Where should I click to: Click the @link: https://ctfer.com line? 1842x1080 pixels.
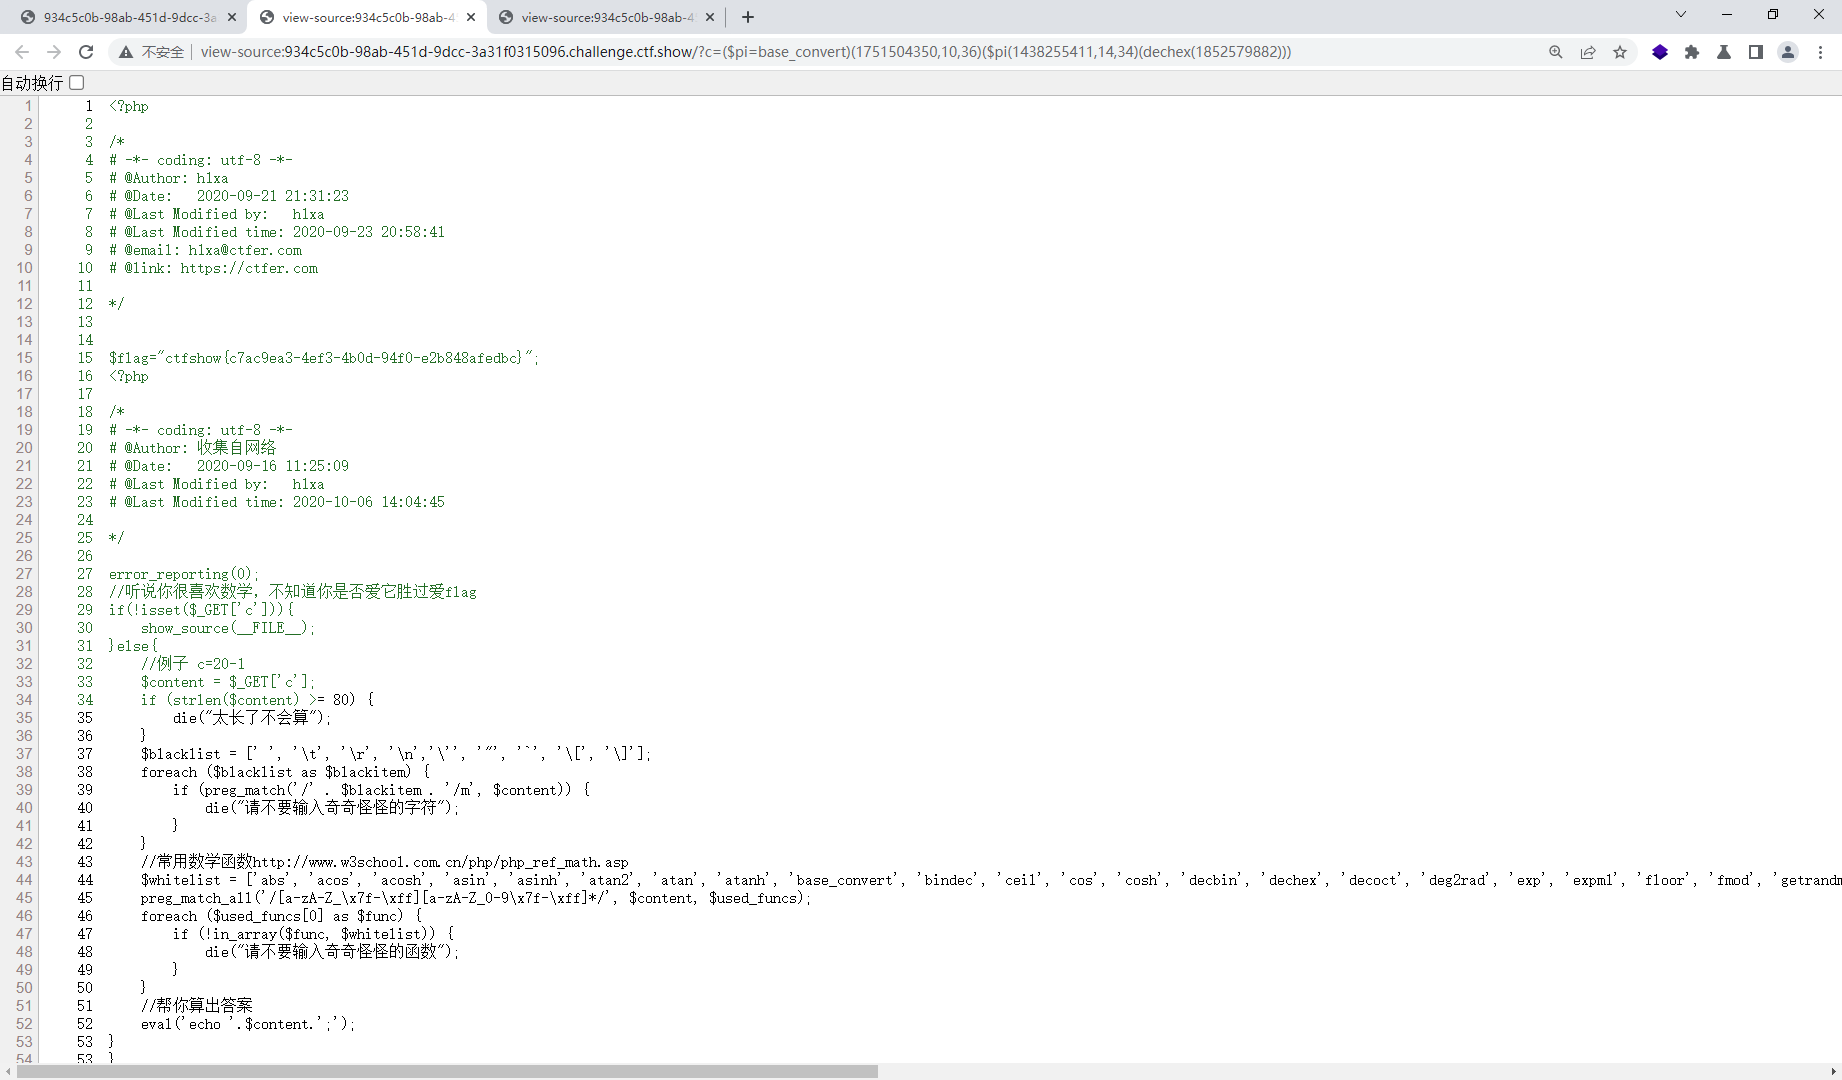214,268
